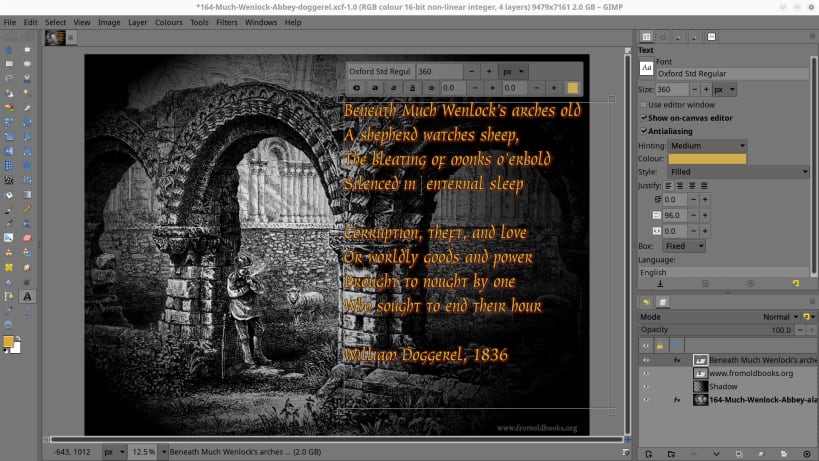Select the Eraser tool in the toolbox

(27, 238)
